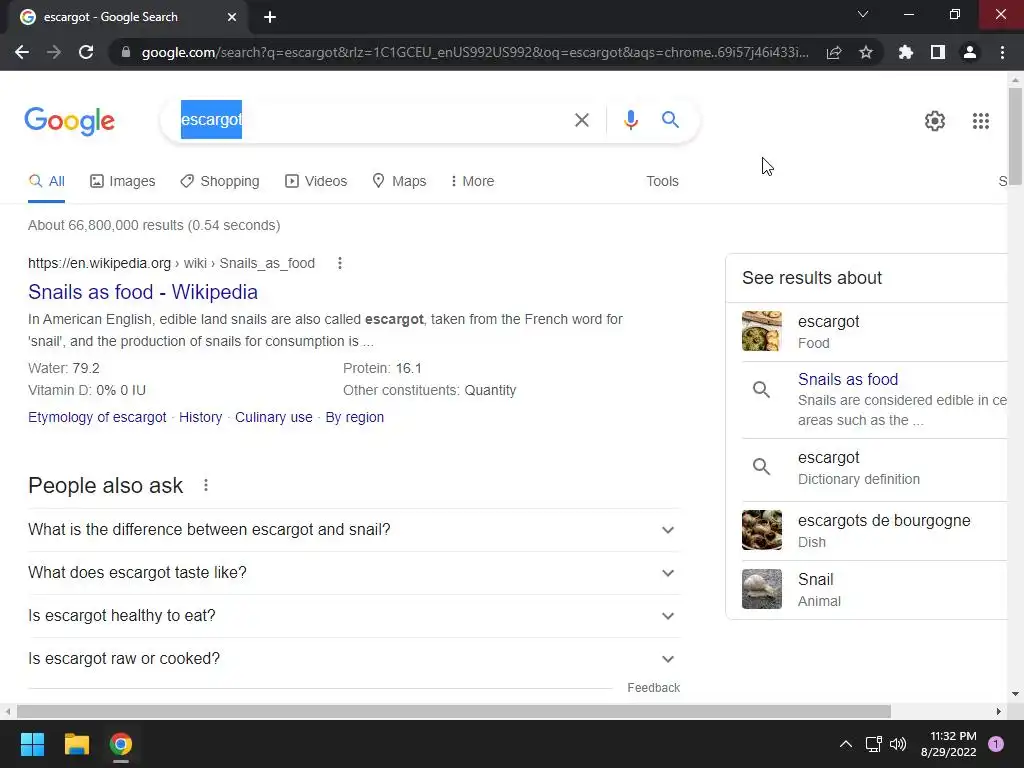The width and height of the screenshot is (1024, 768).
Task: Expand 'What does escargot taste like?'
Action: 353,573
